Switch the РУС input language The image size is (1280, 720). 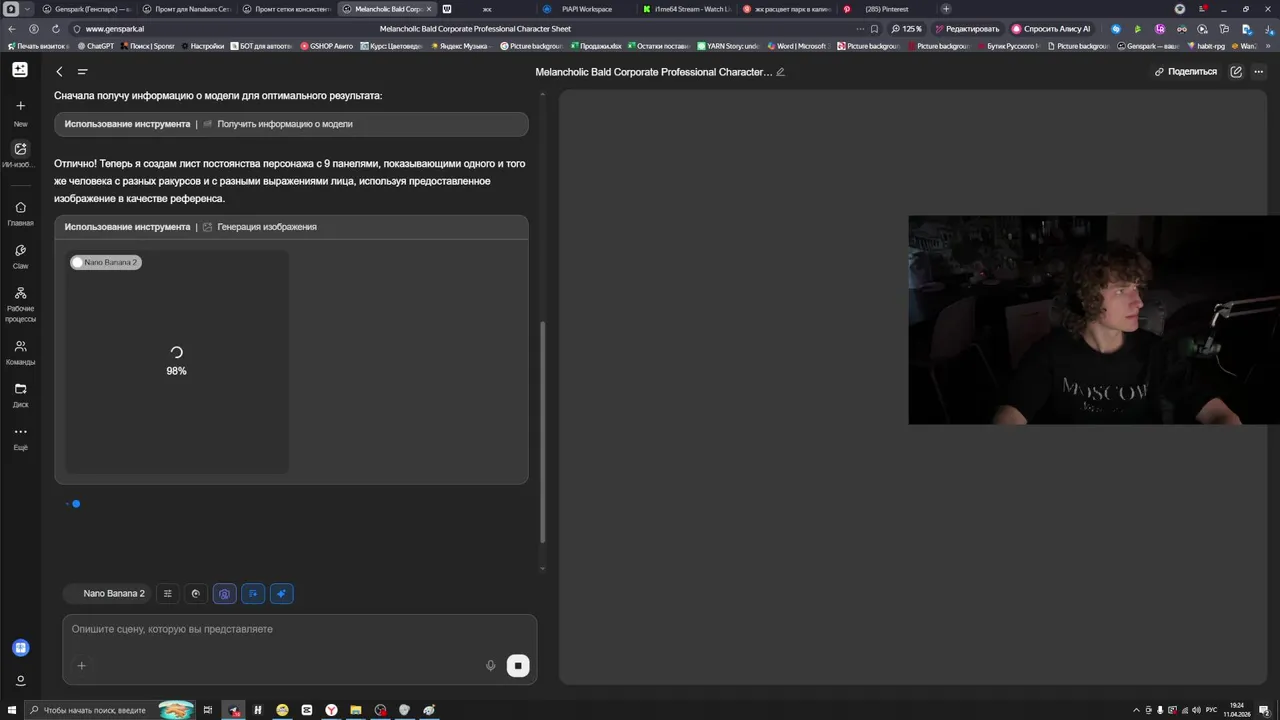point(1212,710)
